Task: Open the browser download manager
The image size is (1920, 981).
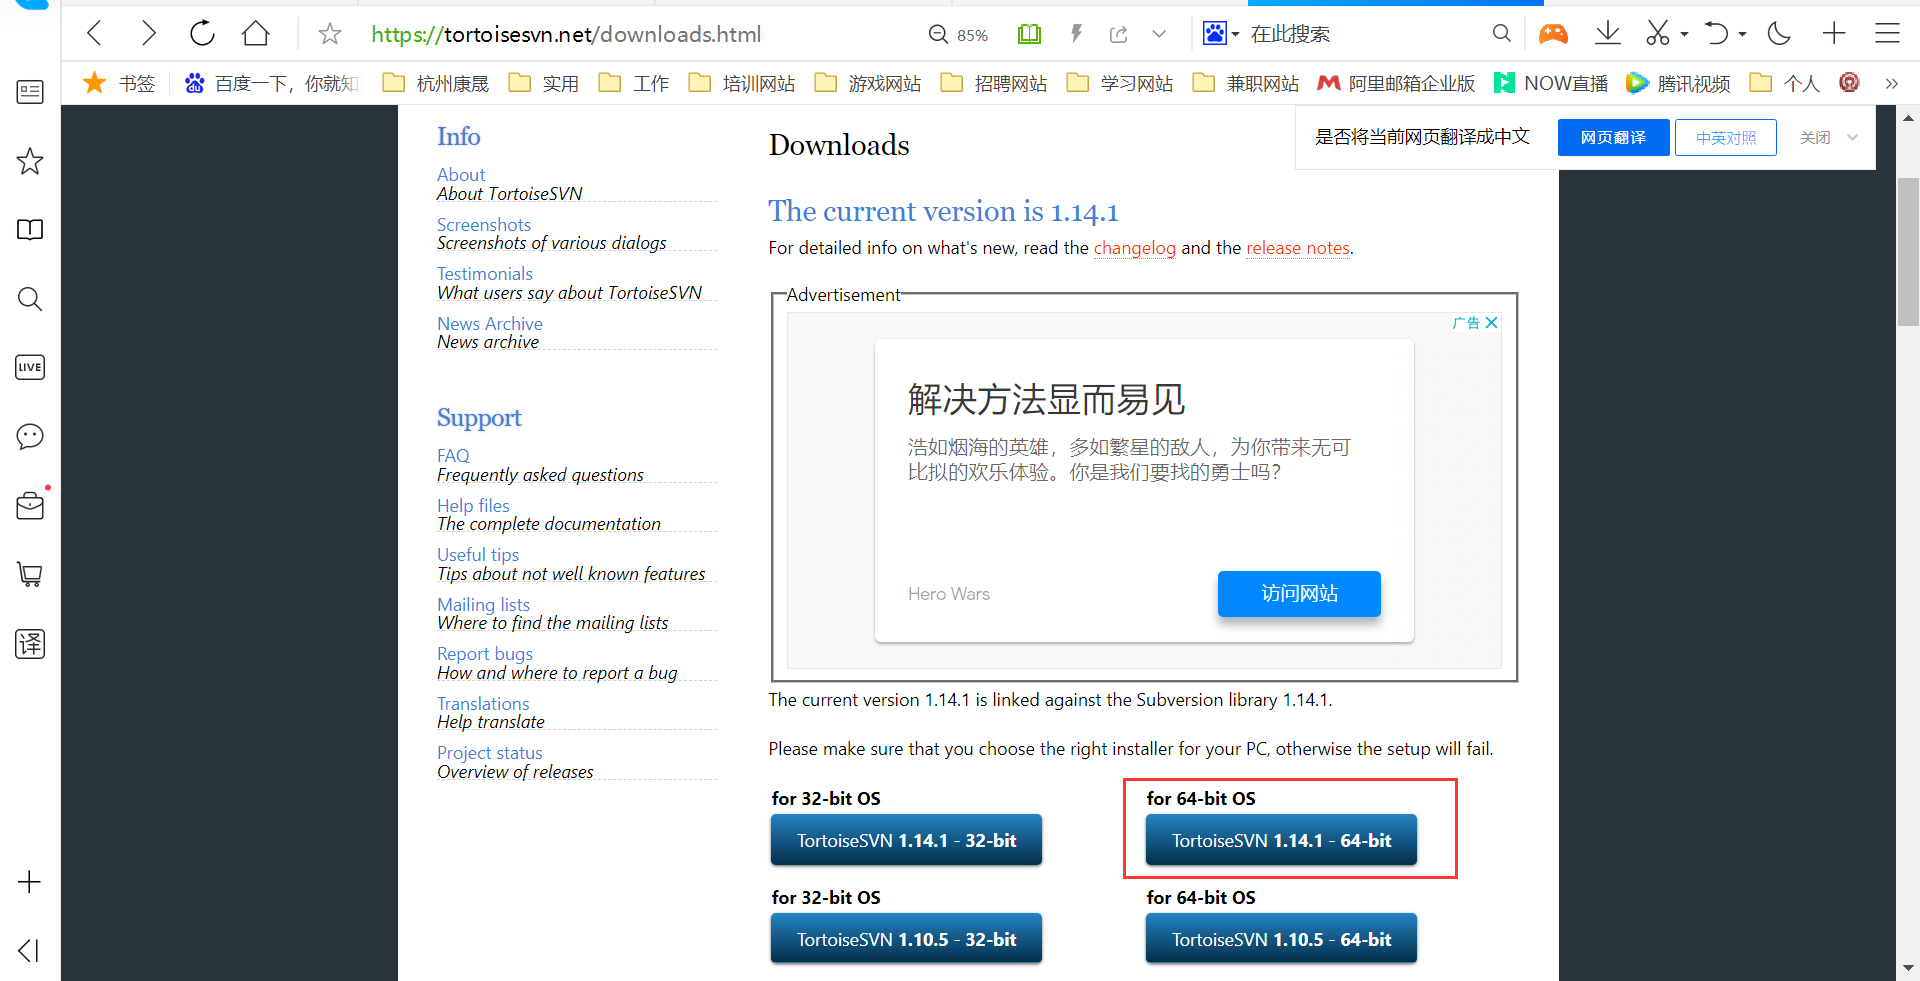Action: click(1608, 33)
